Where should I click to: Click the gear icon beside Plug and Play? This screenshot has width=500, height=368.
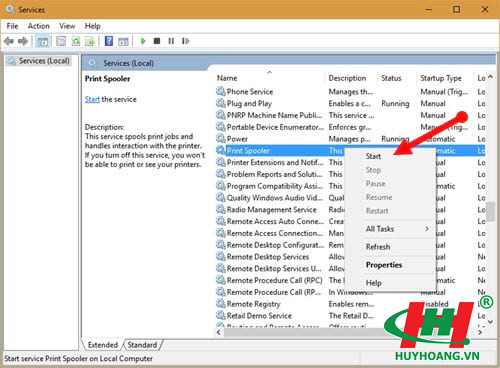click(221, 103)
